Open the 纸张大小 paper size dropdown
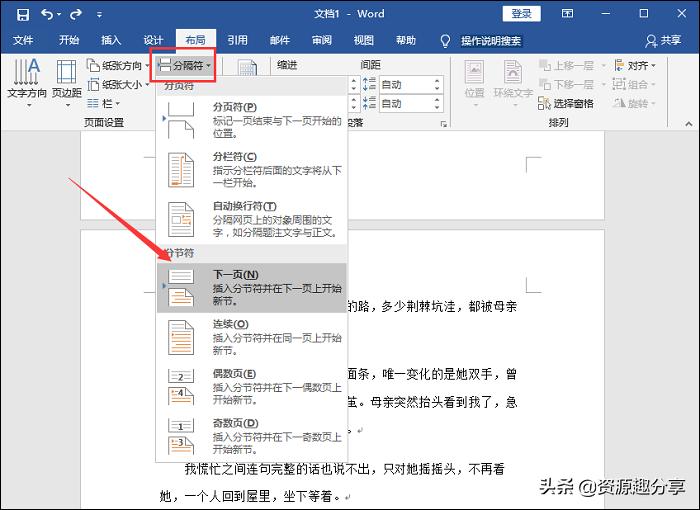This screenshot has height=510, width=700. [x=118, y=84]
